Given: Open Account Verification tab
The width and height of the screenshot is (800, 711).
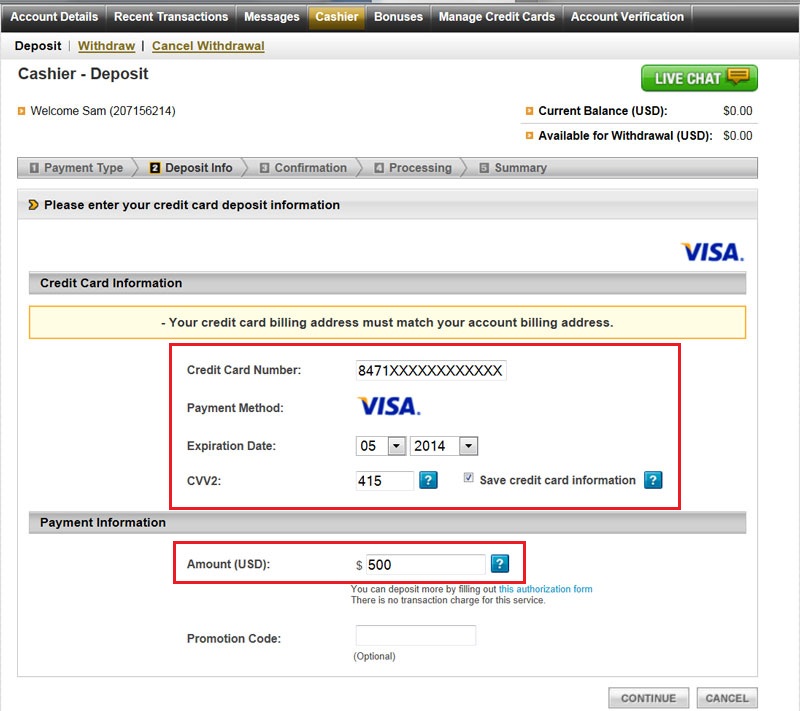Looking at the screenshot, I should 627,17.
